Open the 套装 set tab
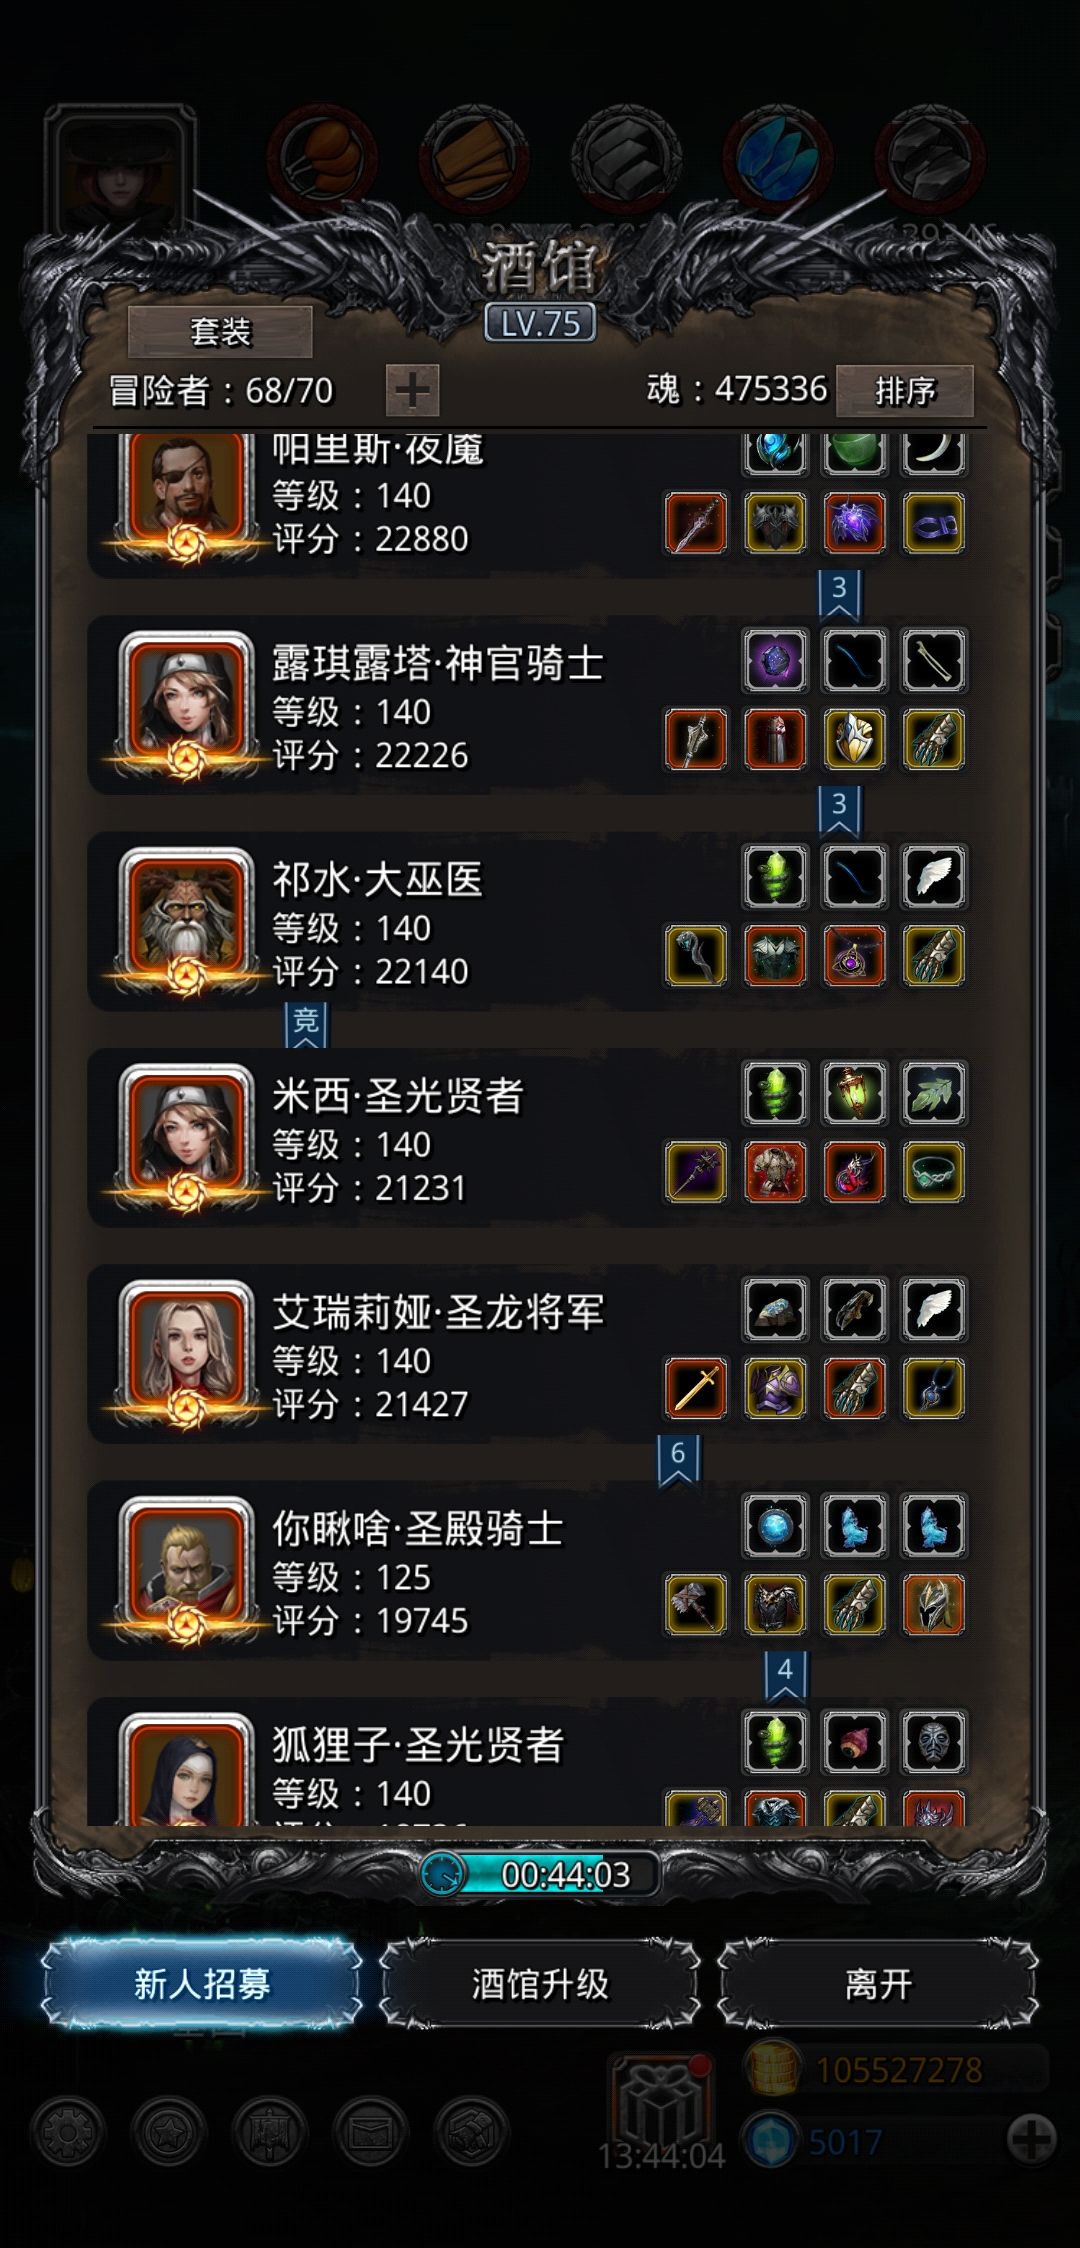 220,331
